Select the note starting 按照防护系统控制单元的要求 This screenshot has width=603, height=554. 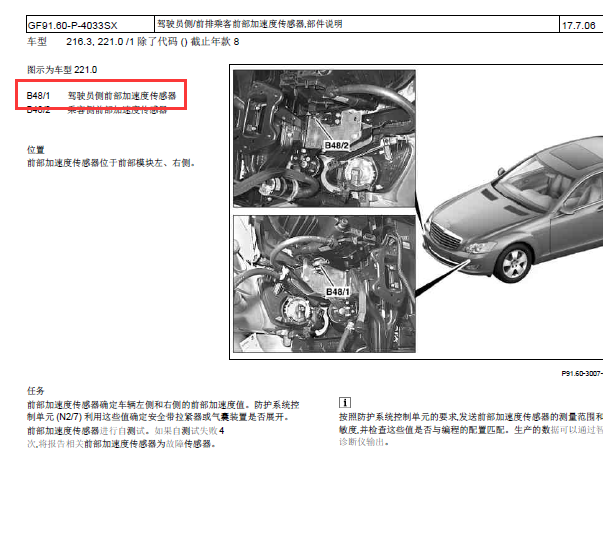tap(471, 430)
